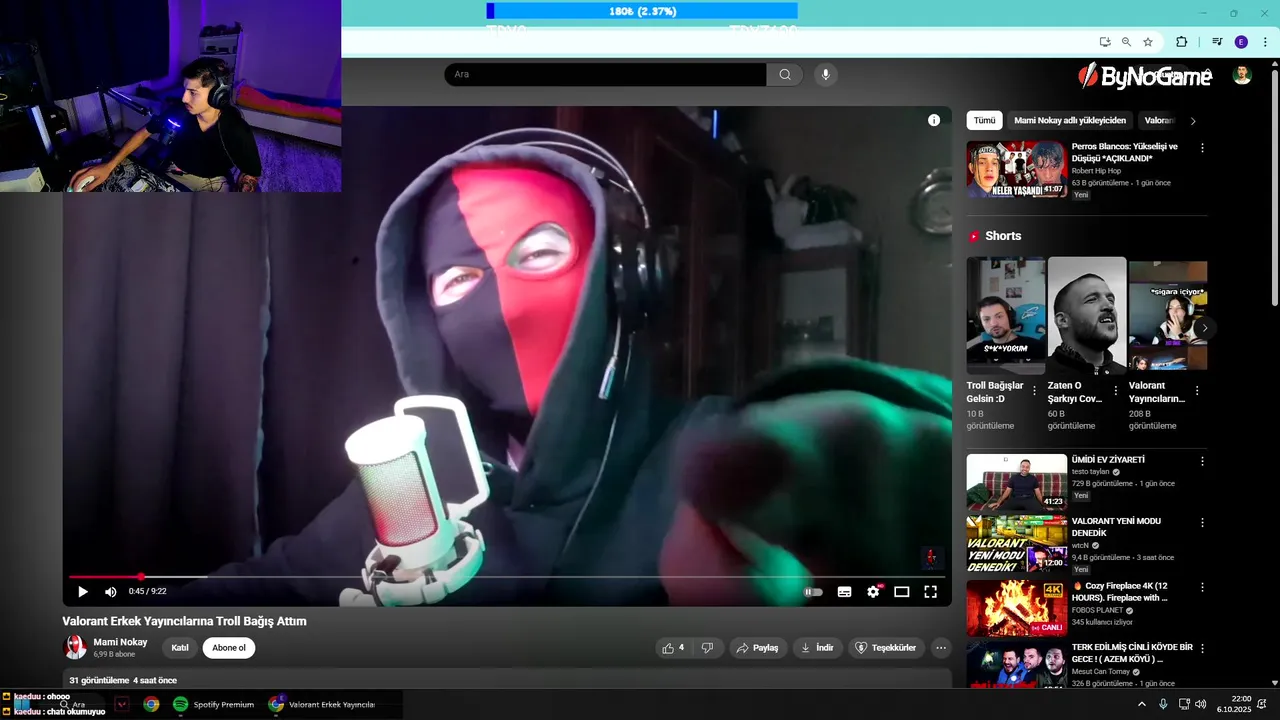Click the zoom magnifier in address bar
The image size is (1280, 720).
pos(1126,42)
